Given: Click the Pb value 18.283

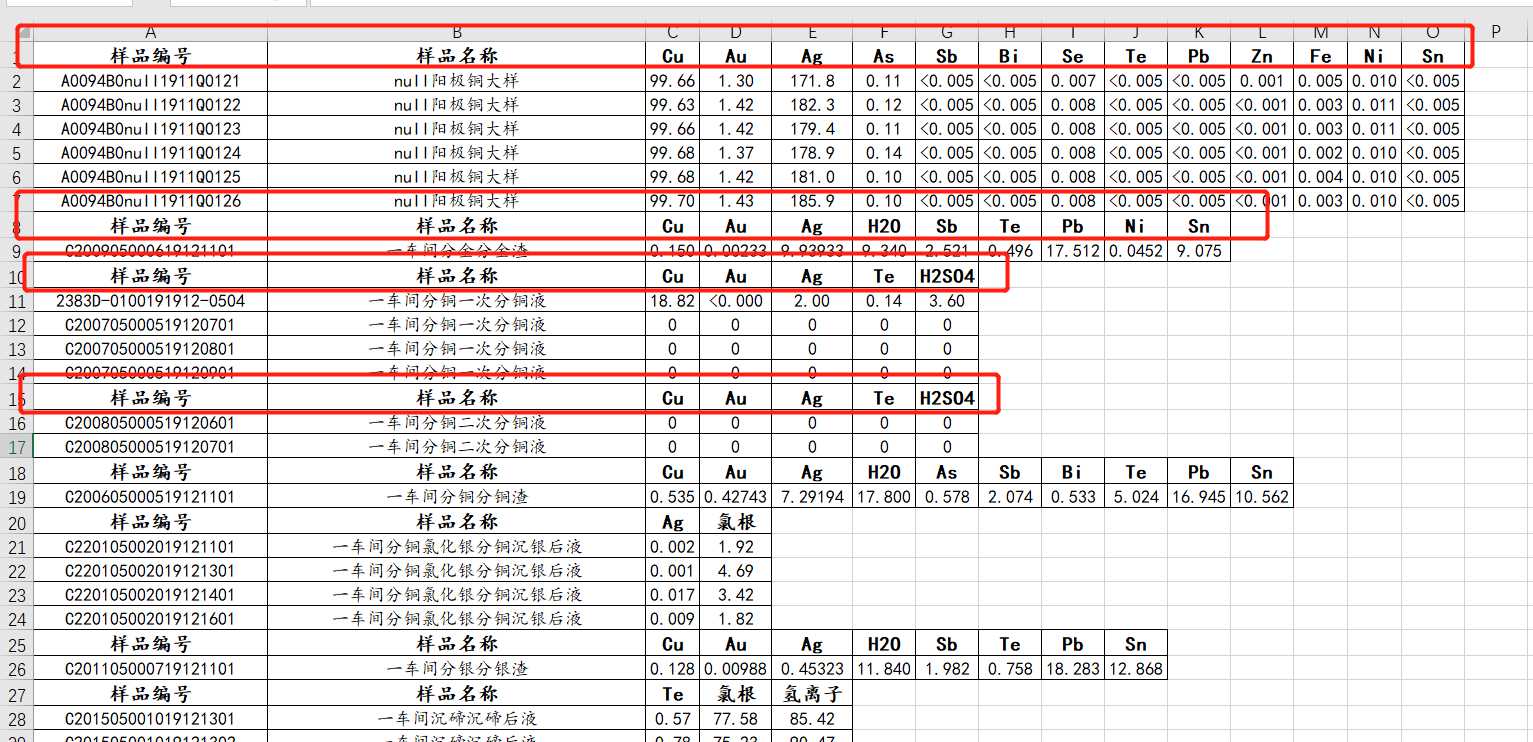Looking at the screenshot, I should click(1073, 669).
